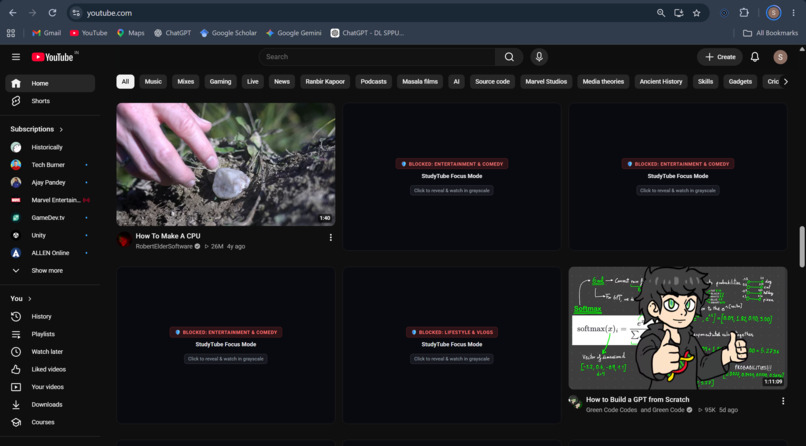Select the News chip
This screenshot has width=806, height=446.
[282, 81]
